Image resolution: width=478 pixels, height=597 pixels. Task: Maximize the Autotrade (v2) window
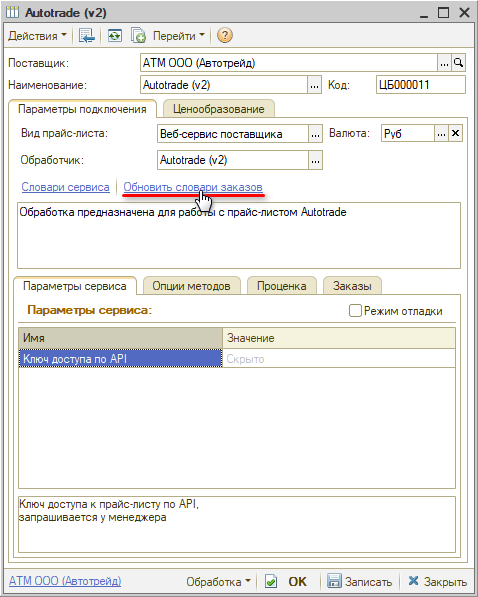point(443,13)
